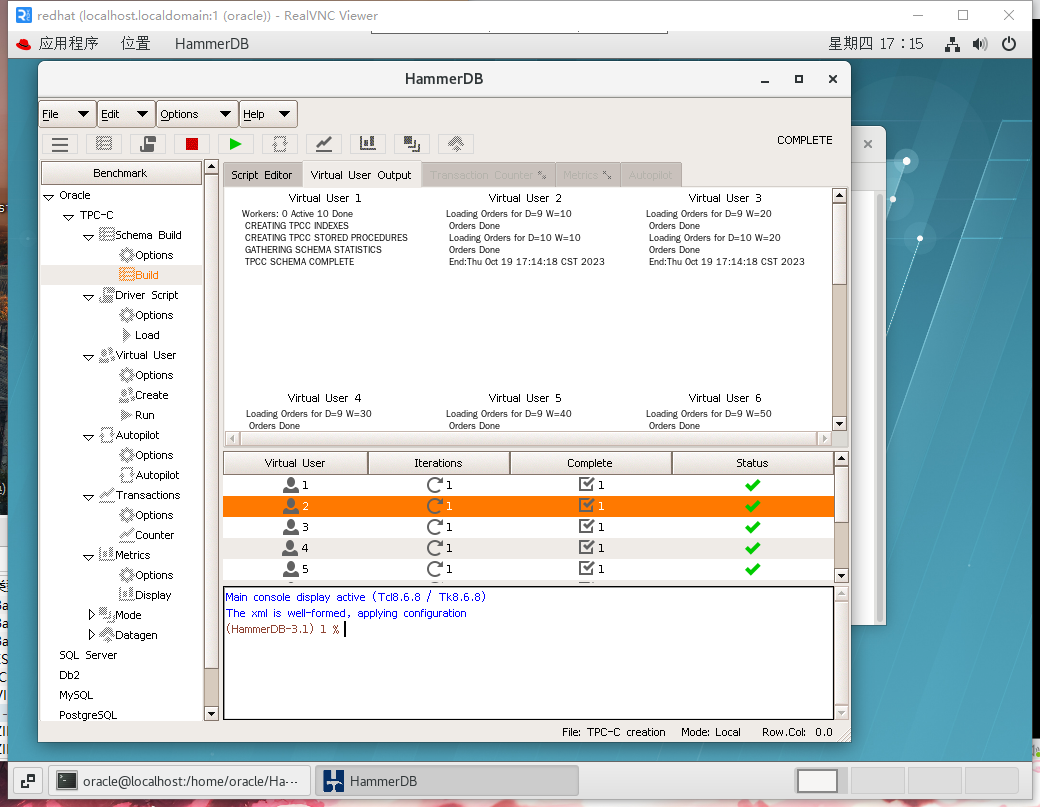This screenshot has height=807, width=1040.
Task: Switch to the Script Editor tab
Action: pyautogui.click(x=261, y=175)
